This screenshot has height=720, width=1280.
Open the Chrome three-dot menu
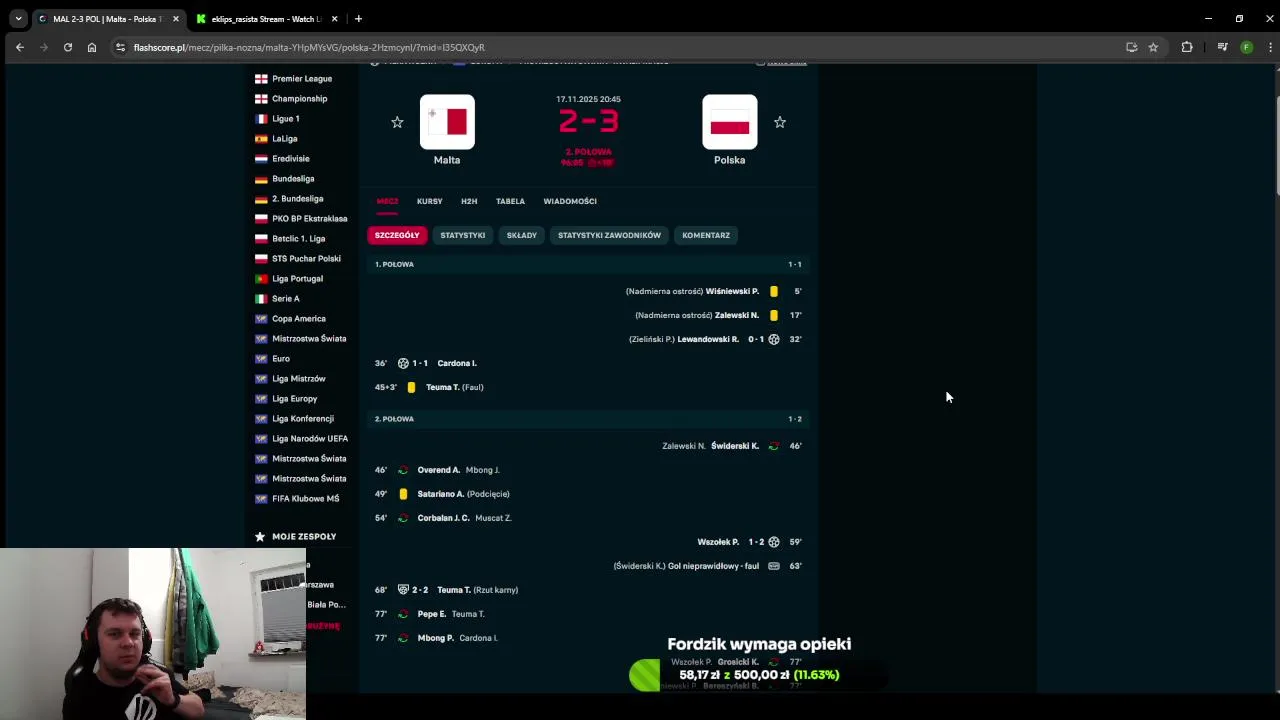point(1270,47)
